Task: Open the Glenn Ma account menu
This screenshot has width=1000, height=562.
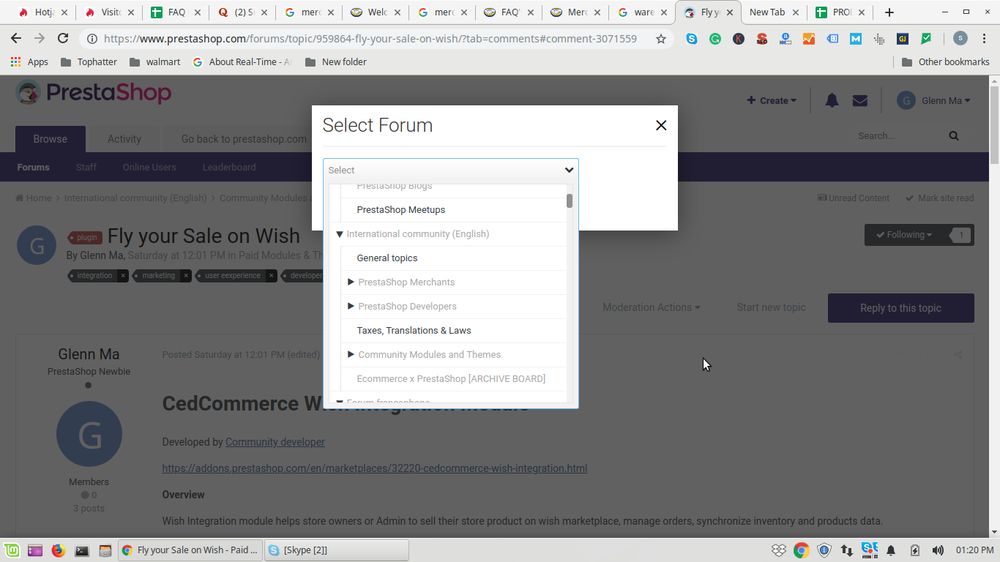Action: point(934,101)
